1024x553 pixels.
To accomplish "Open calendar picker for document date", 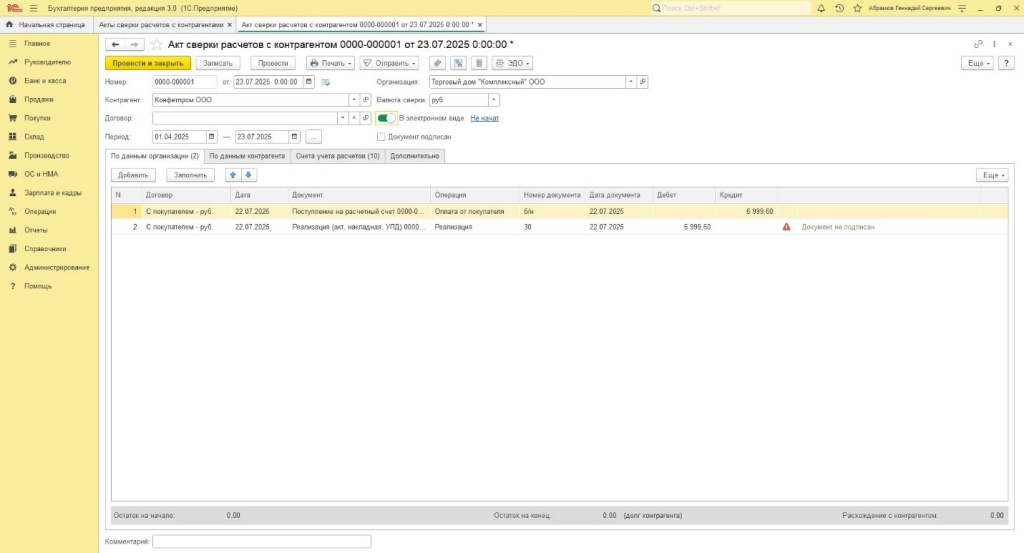I will [x=309, y=82].
